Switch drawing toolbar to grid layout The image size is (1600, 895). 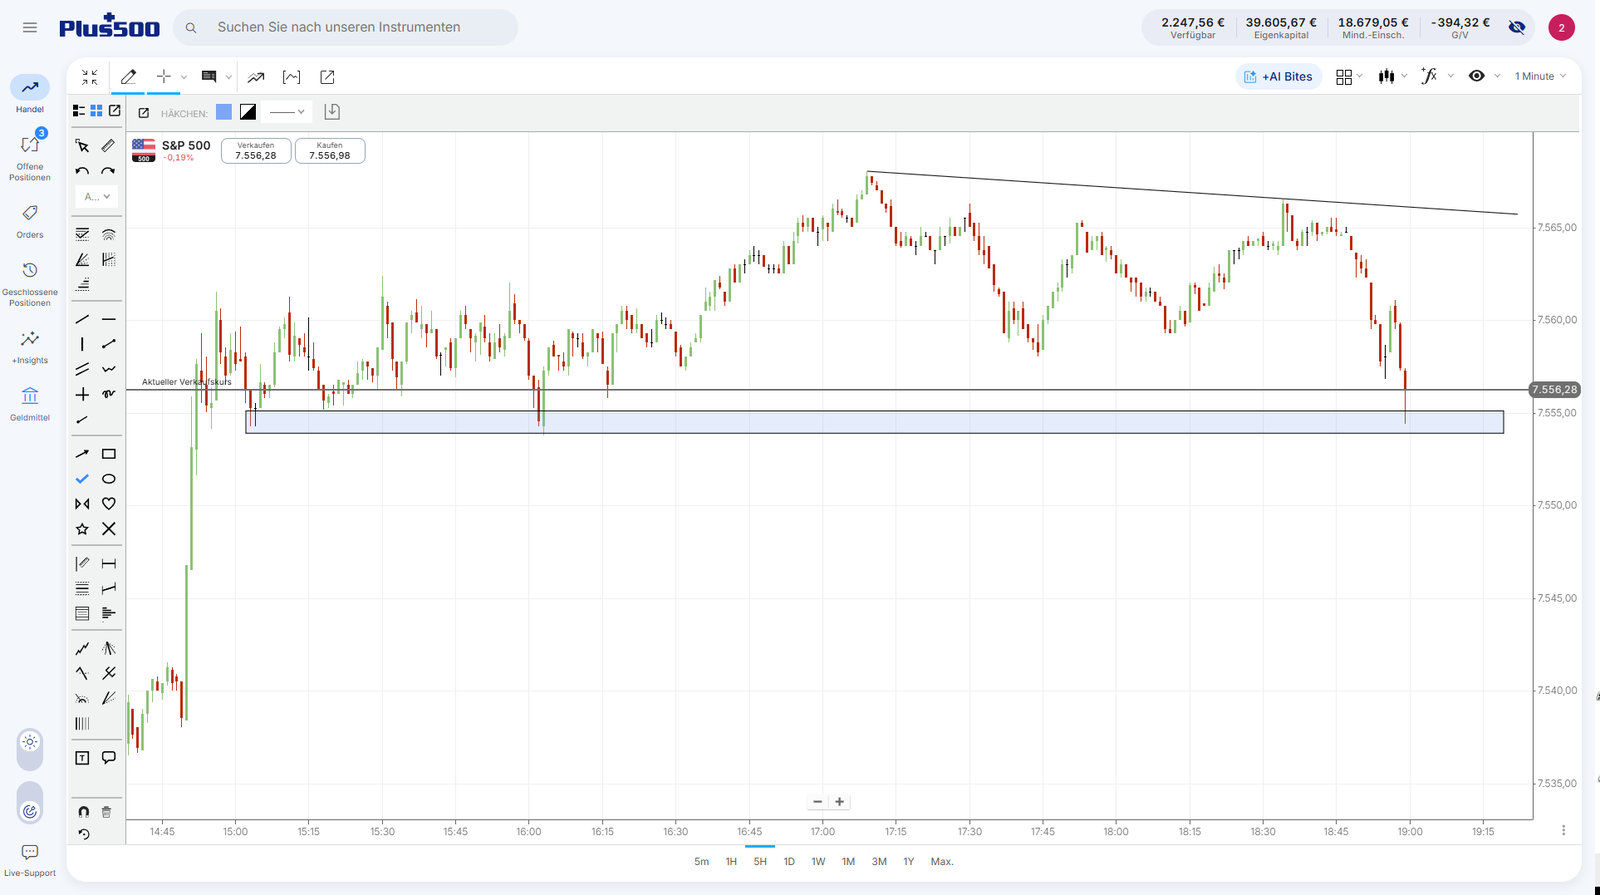pos(97,111)
